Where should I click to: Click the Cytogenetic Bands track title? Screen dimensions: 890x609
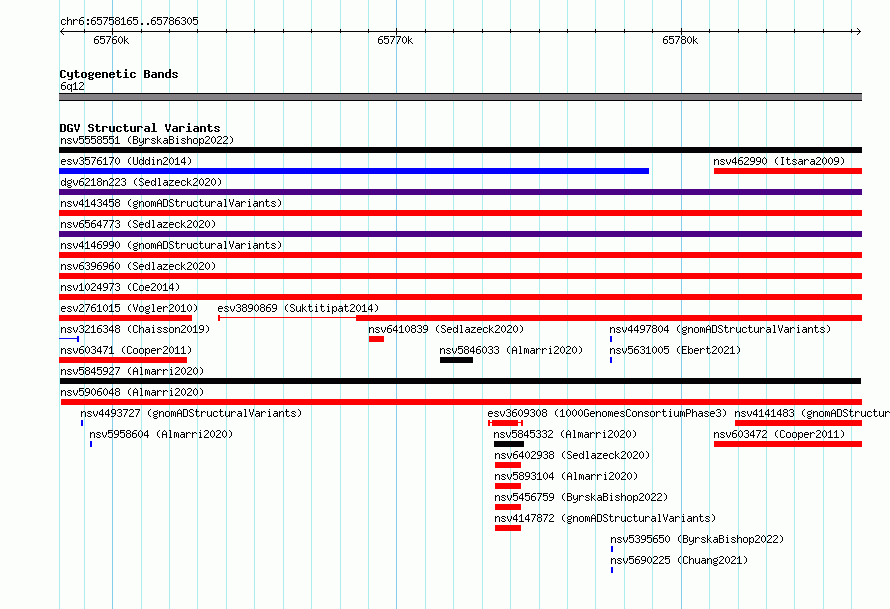119,74
